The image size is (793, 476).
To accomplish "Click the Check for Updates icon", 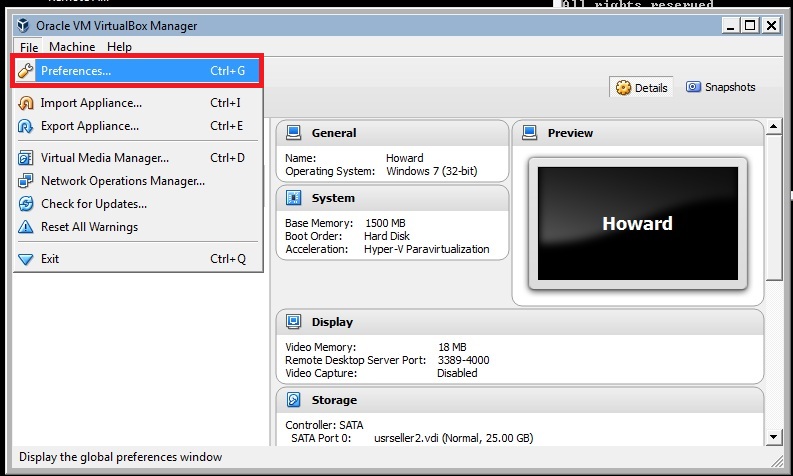I will [x=25, y=204].
